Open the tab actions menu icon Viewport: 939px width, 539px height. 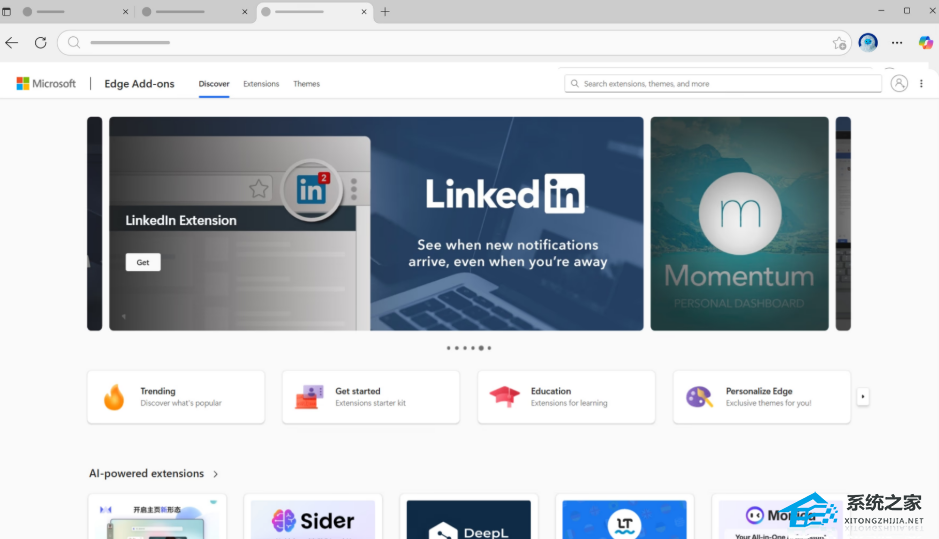tap(7, 11)
